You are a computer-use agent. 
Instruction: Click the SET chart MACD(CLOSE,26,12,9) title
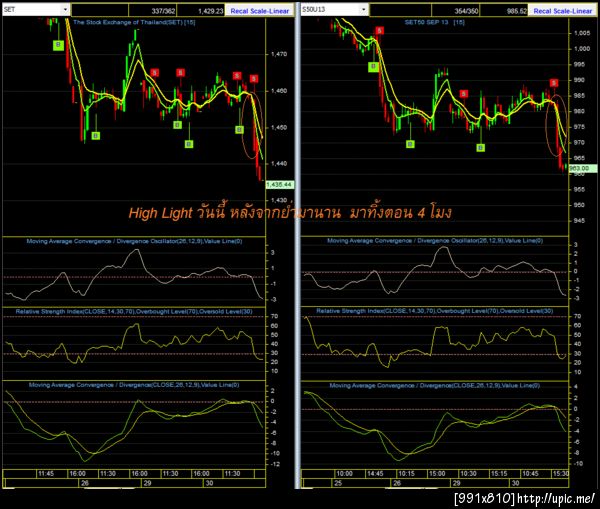pos(134,385)
